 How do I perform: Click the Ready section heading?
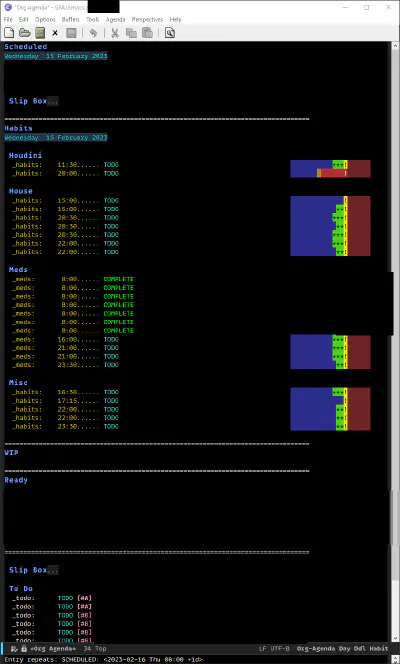(x=16, y=480)
